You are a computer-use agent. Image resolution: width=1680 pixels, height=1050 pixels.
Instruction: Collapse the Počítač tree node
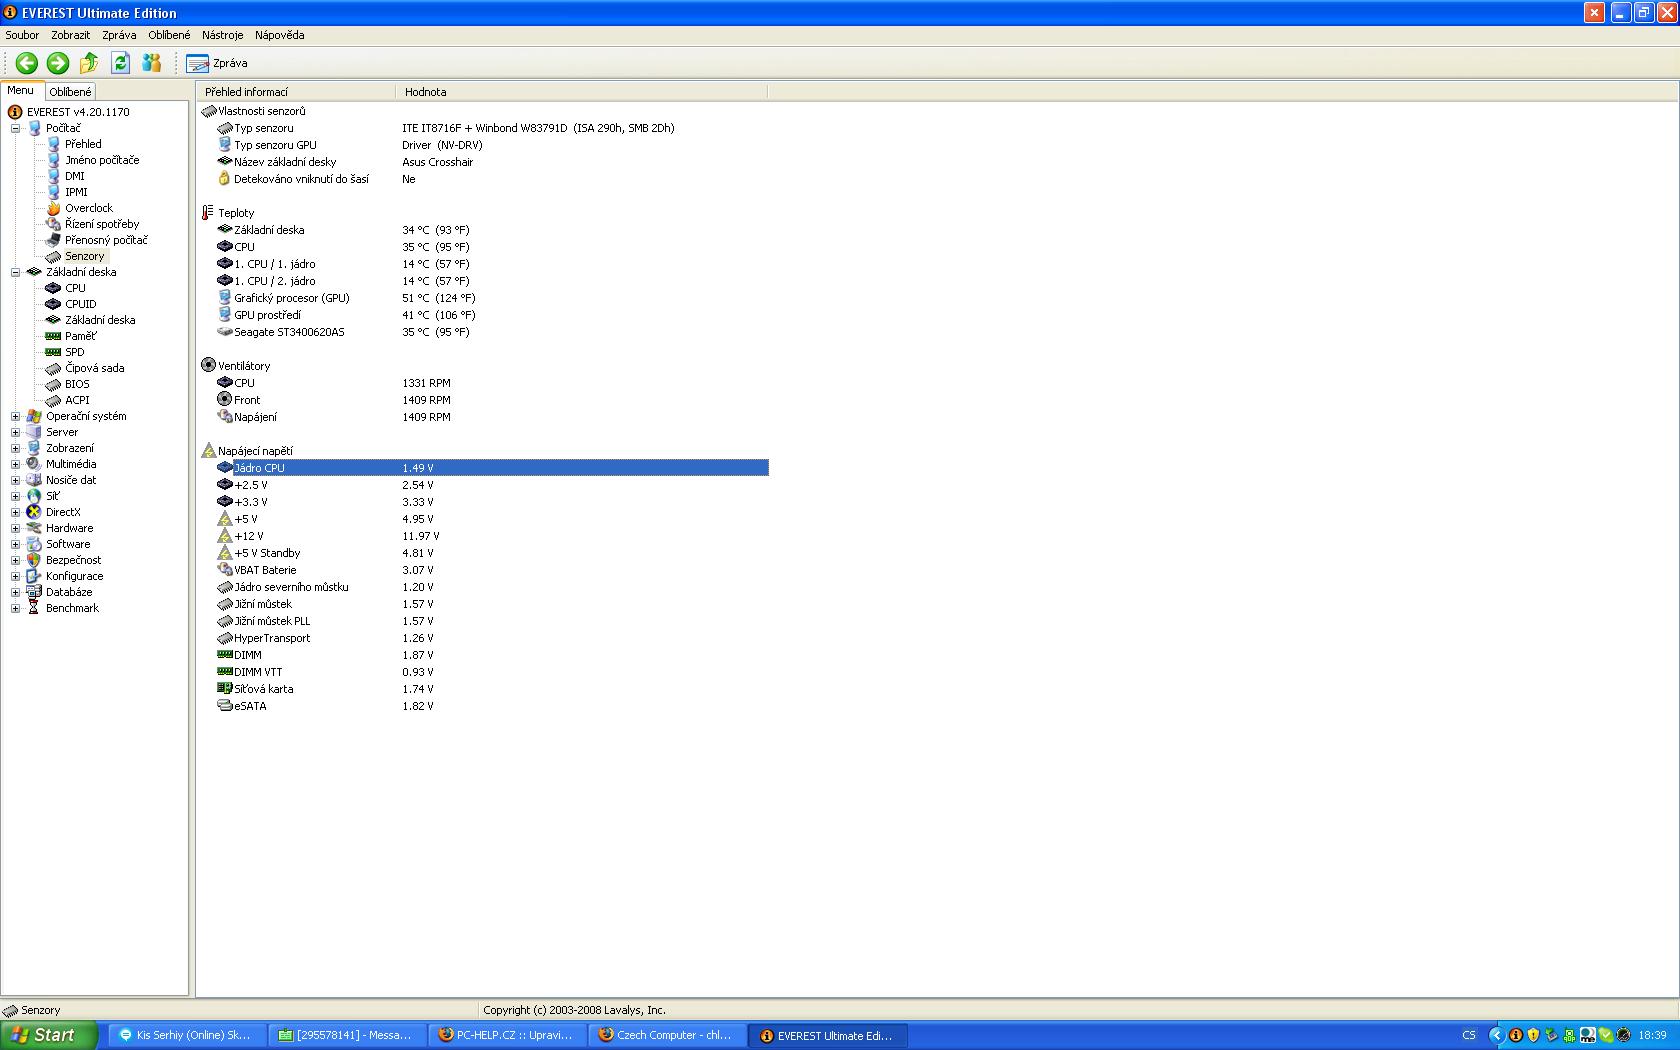tap(15, 128)
